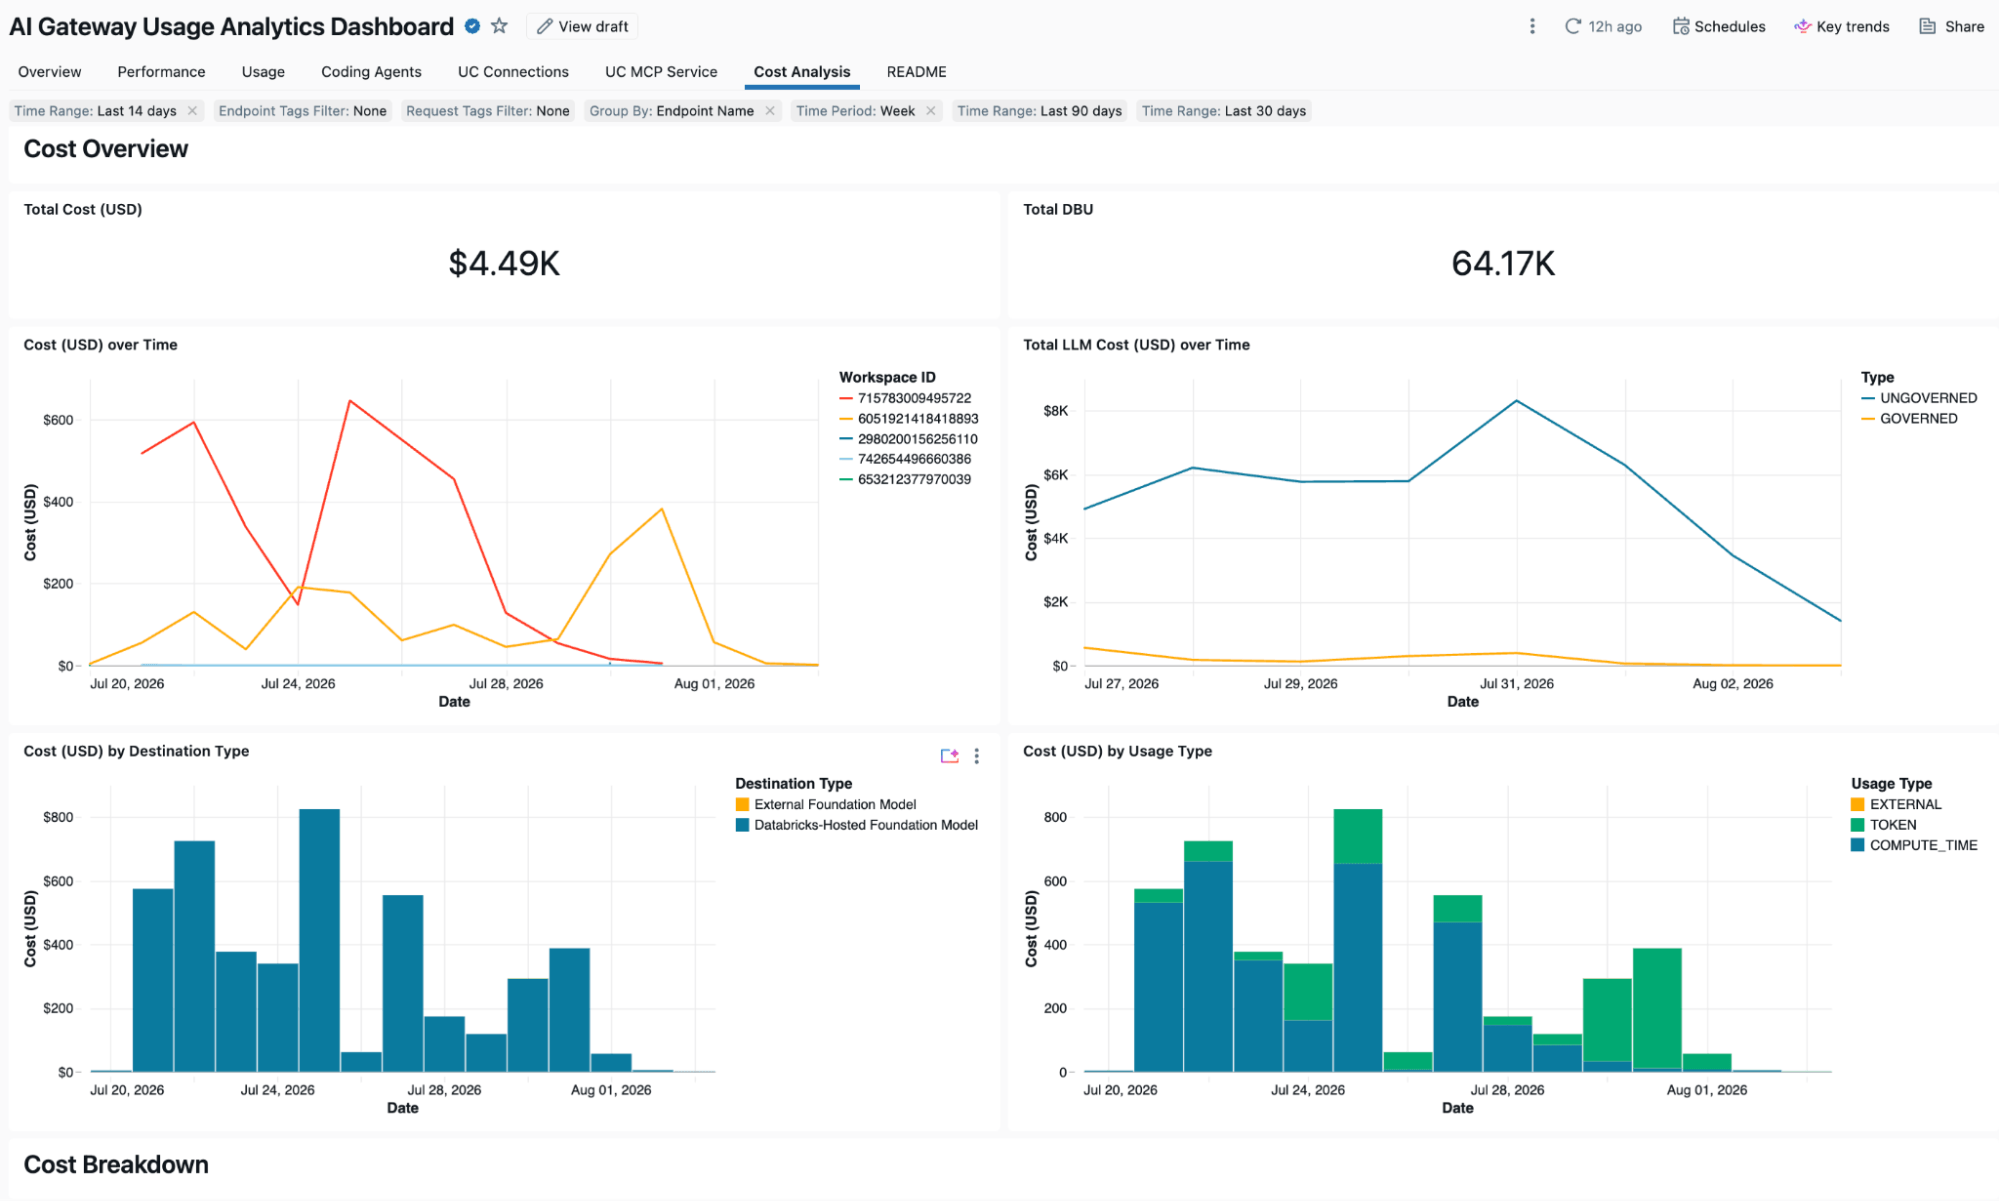Click the verified badge next to dashboard title

click(473, 26)
